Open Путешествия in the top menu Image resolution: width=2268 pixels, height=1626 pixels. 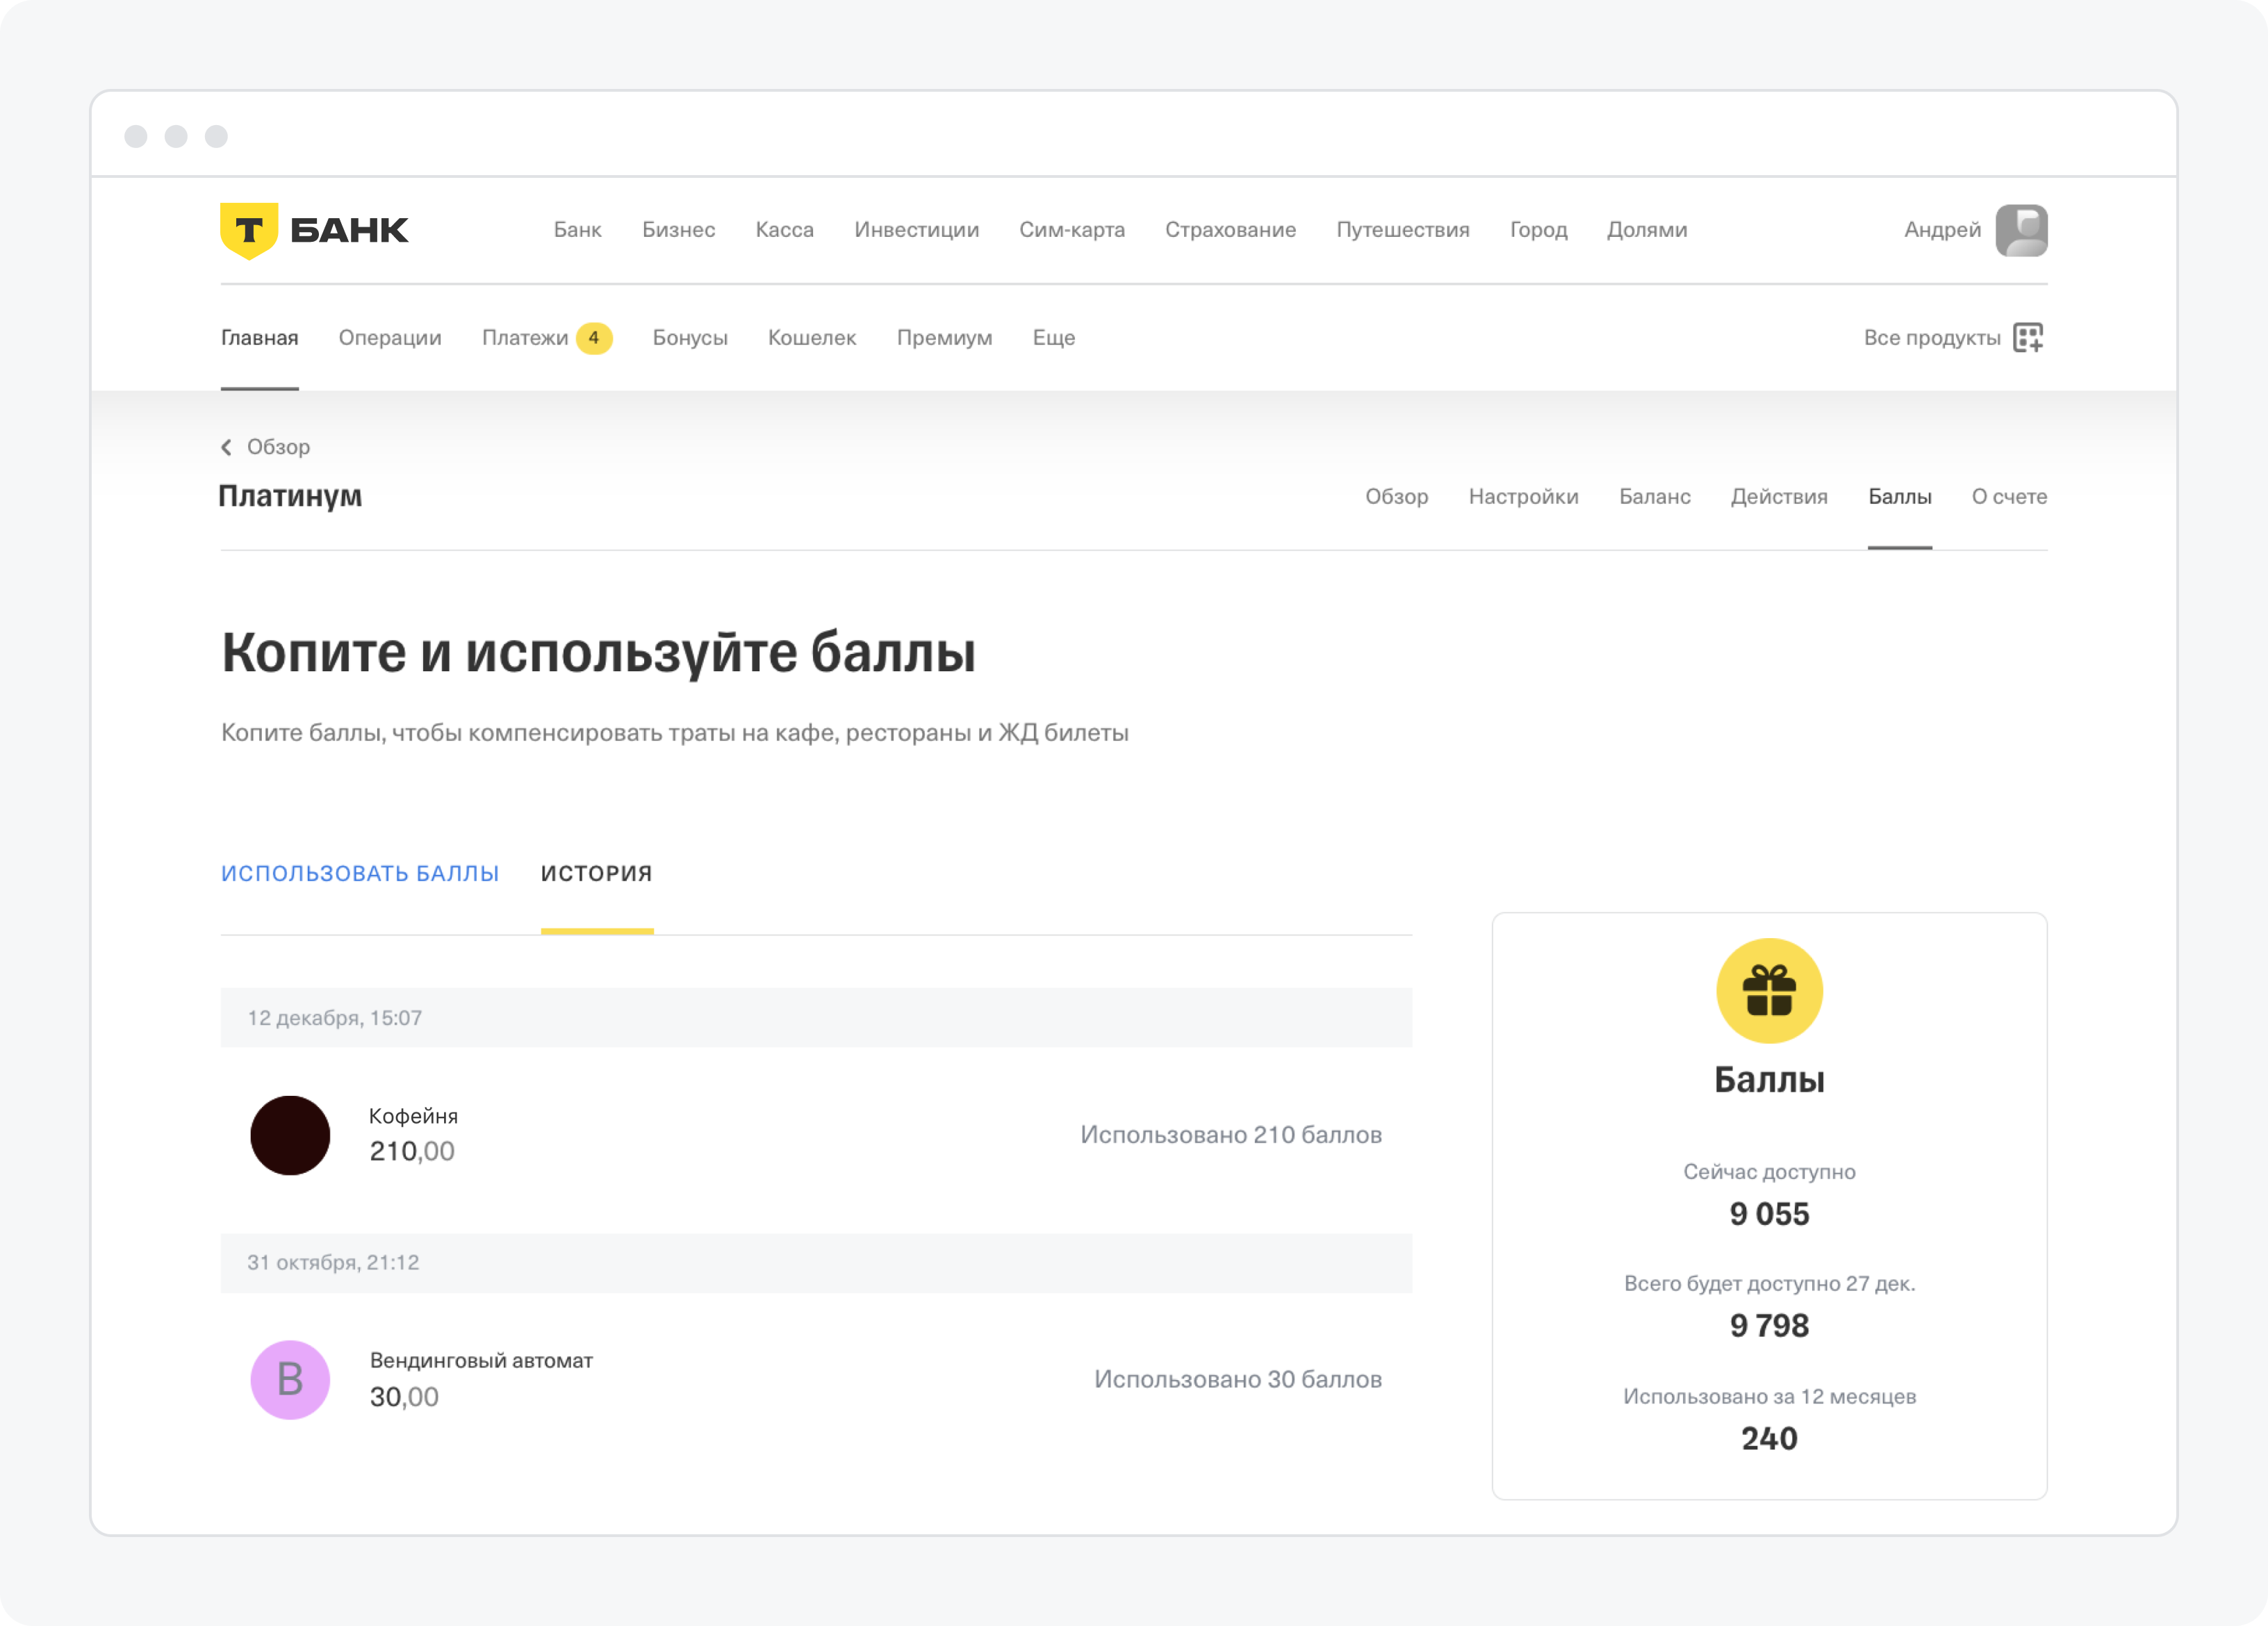(1402, 230)
